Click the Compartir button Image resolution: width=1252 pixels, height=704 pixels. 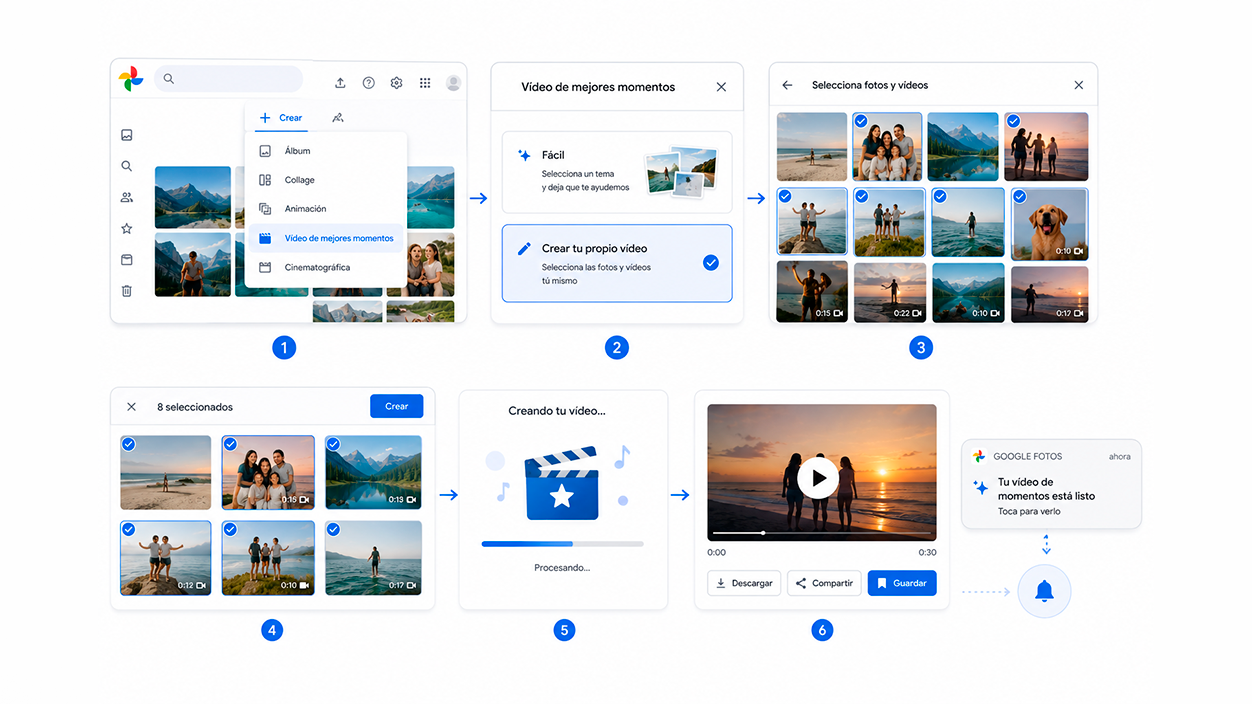pyautogui.click(x=824, y=583)
